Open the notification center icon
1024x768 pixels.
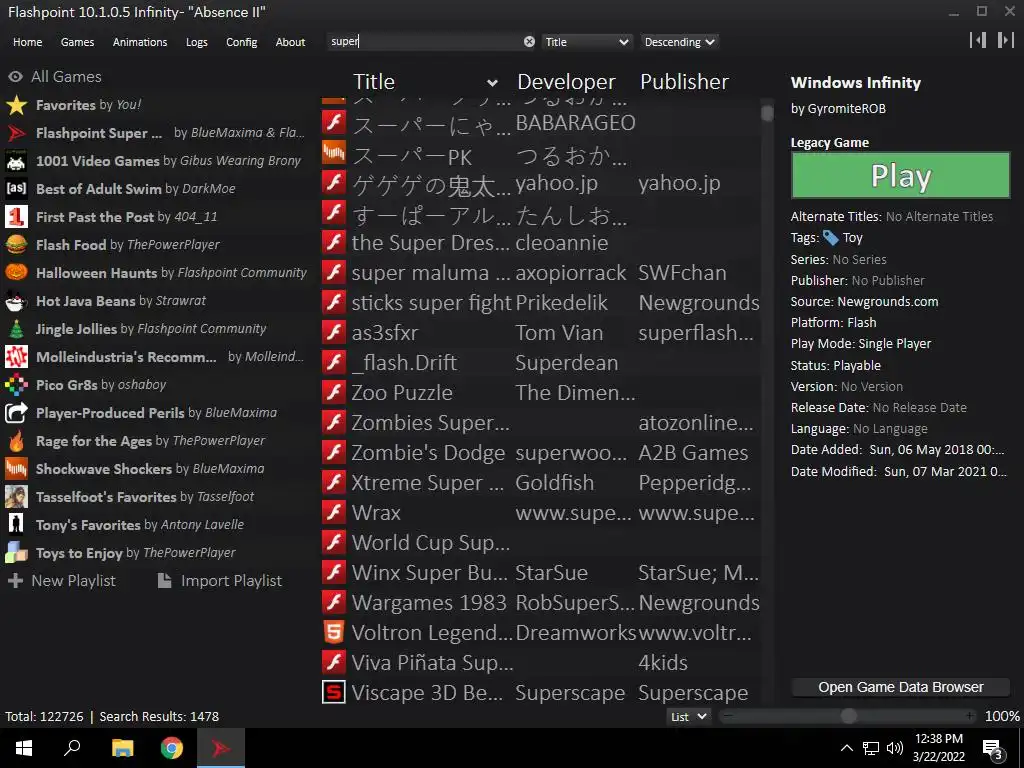[993, 749]
